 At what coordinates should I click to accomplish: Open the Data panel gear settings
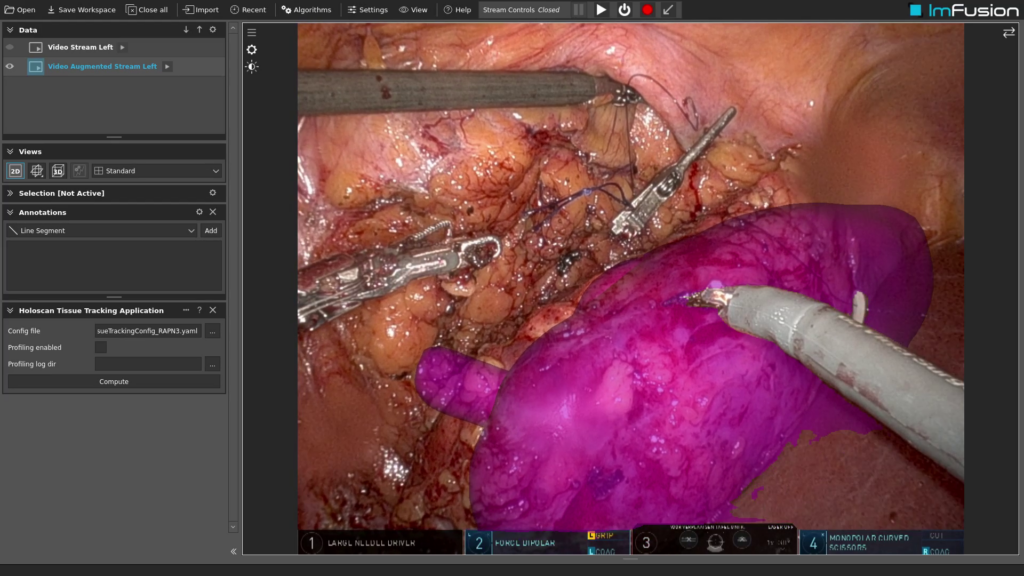212,30
